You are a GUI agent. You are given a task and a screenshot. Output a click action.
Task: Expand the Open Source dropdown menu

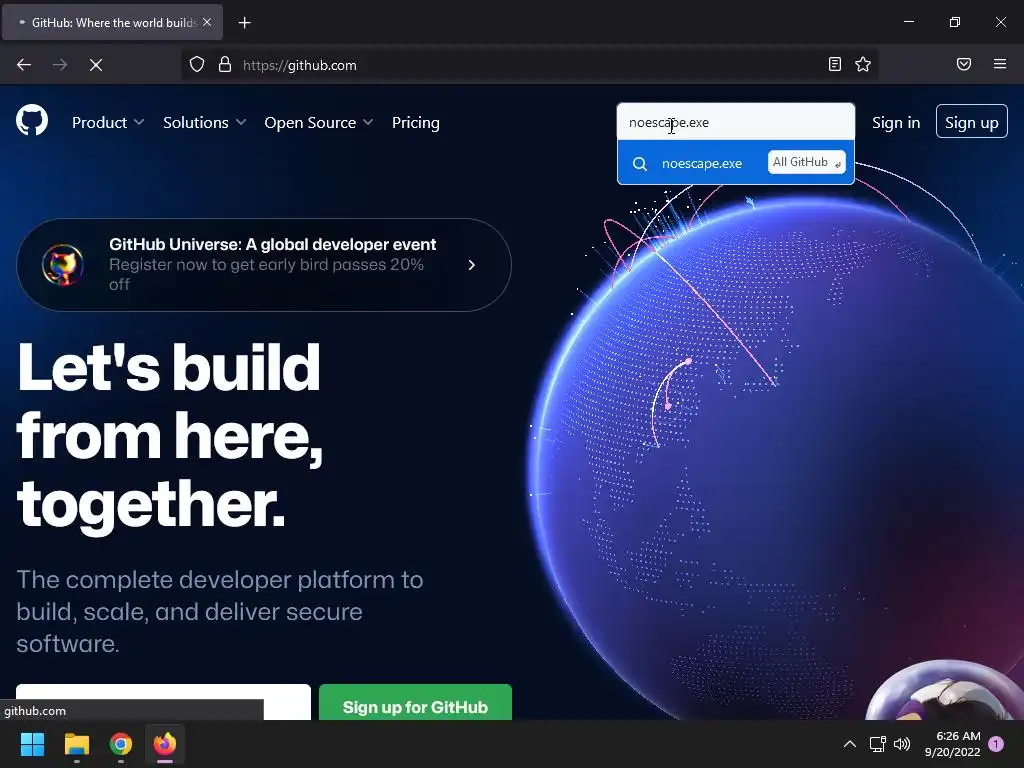(319, 122)
